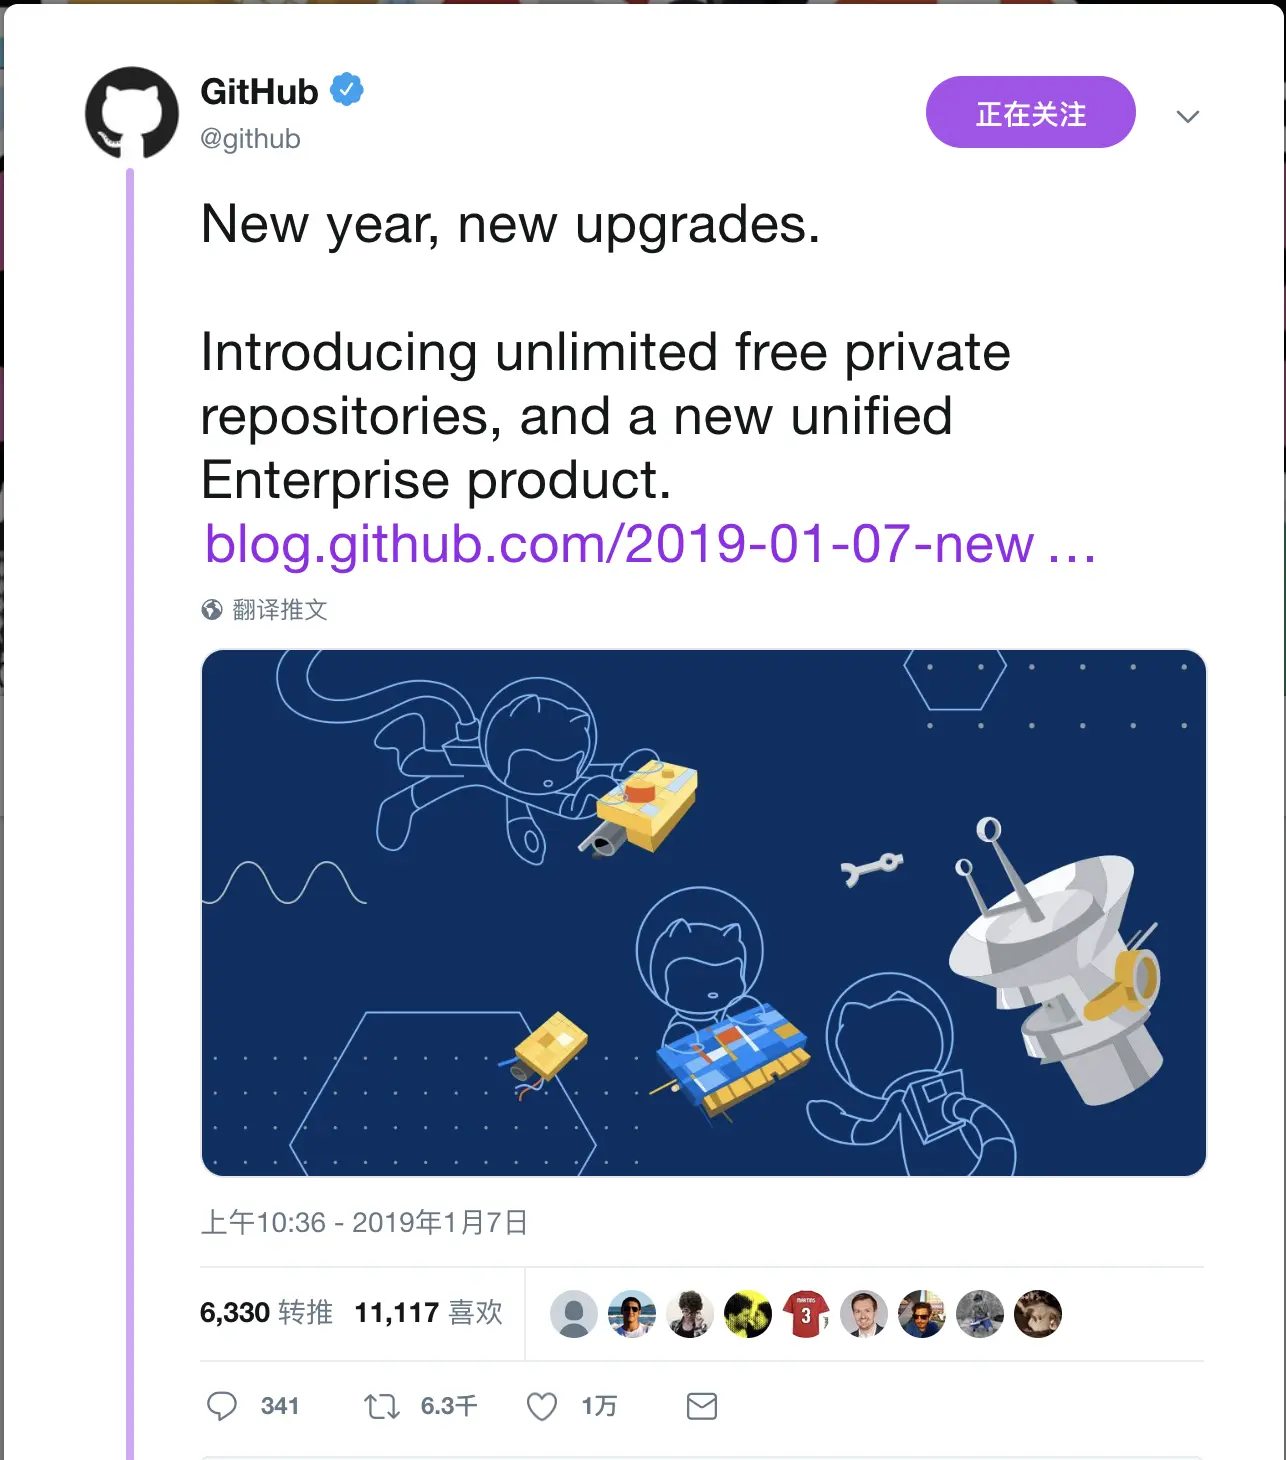Click the GitHub display name
Viewport: 1286px width, 1460px height.
pyautogui.click(x=259, y=91)
